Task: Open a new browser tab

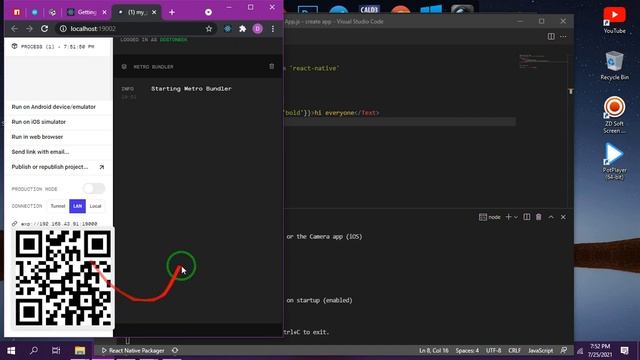Action: click(172, 12)
